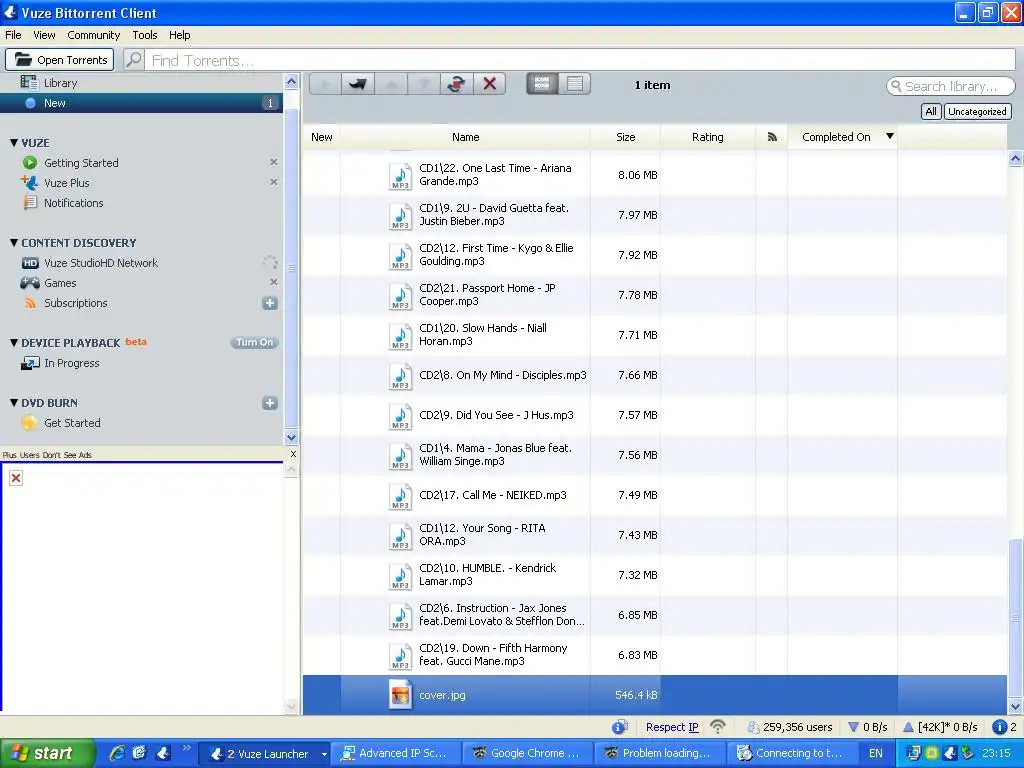Collapse the VUZE sidebar section
1024x768 pixels.
pos(14,142)
